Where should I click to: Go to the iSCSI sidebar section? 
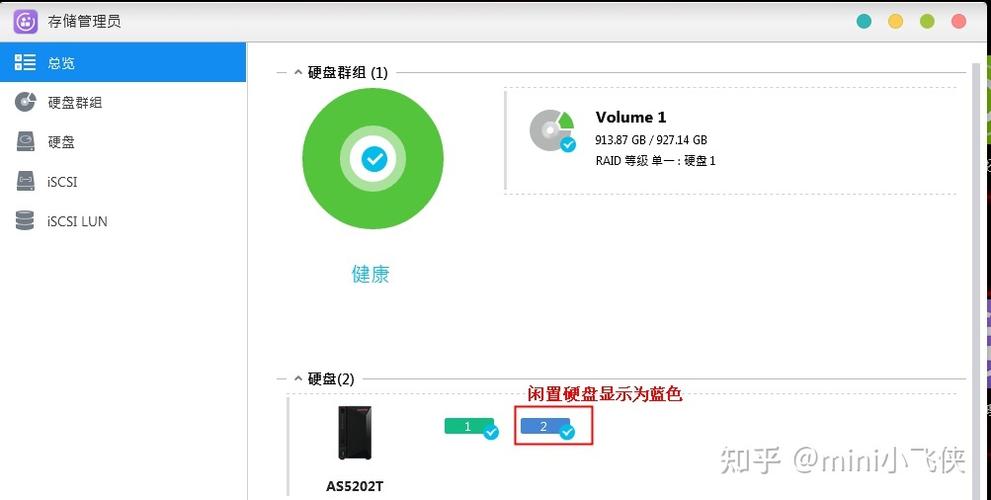tap(123, 181)
